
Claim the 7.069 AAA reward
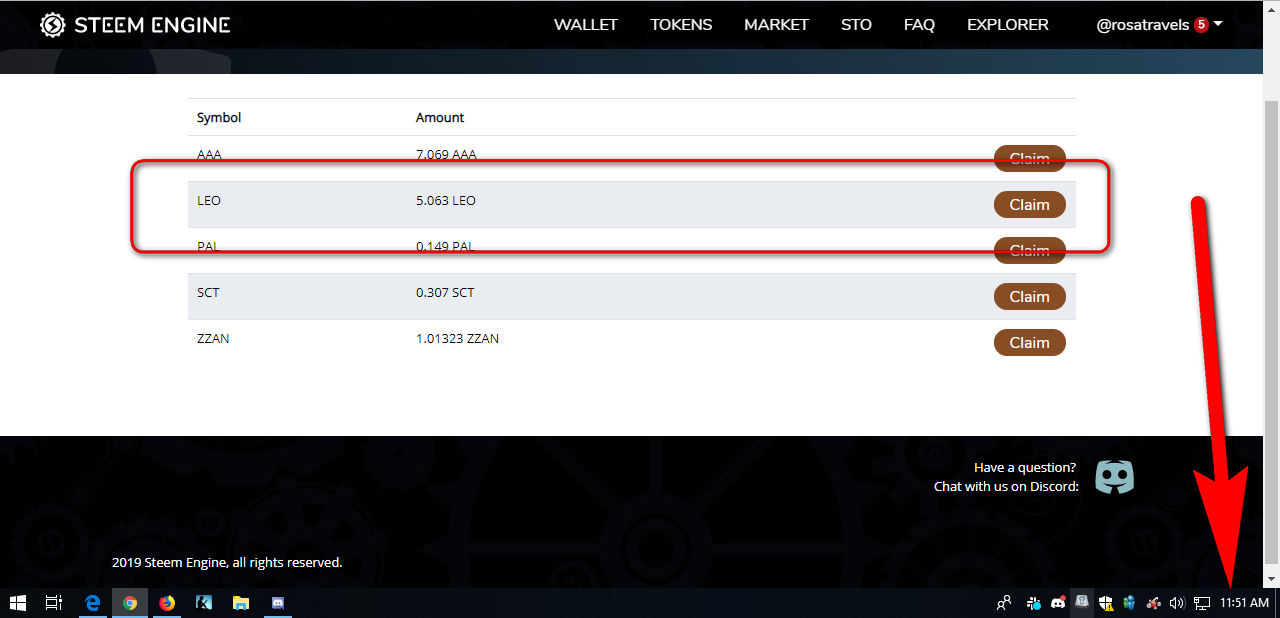[1029, 158]
